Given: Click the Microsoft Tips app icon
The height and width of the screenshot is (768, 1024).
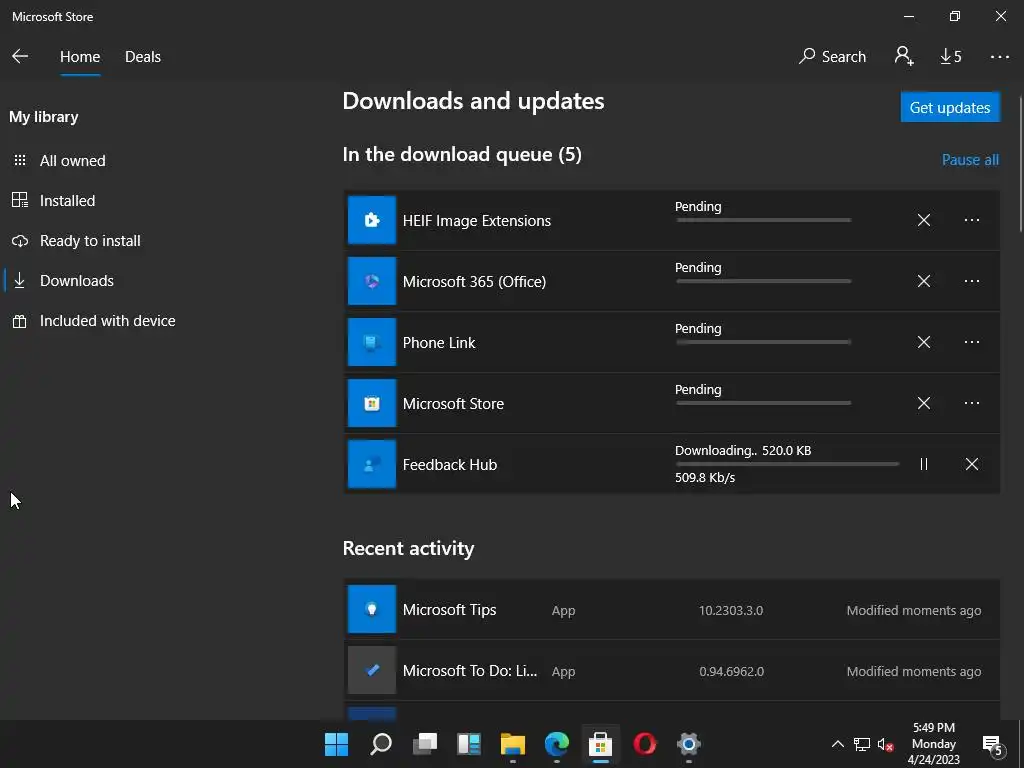Looking at the screenshot, I should point(372,609).
